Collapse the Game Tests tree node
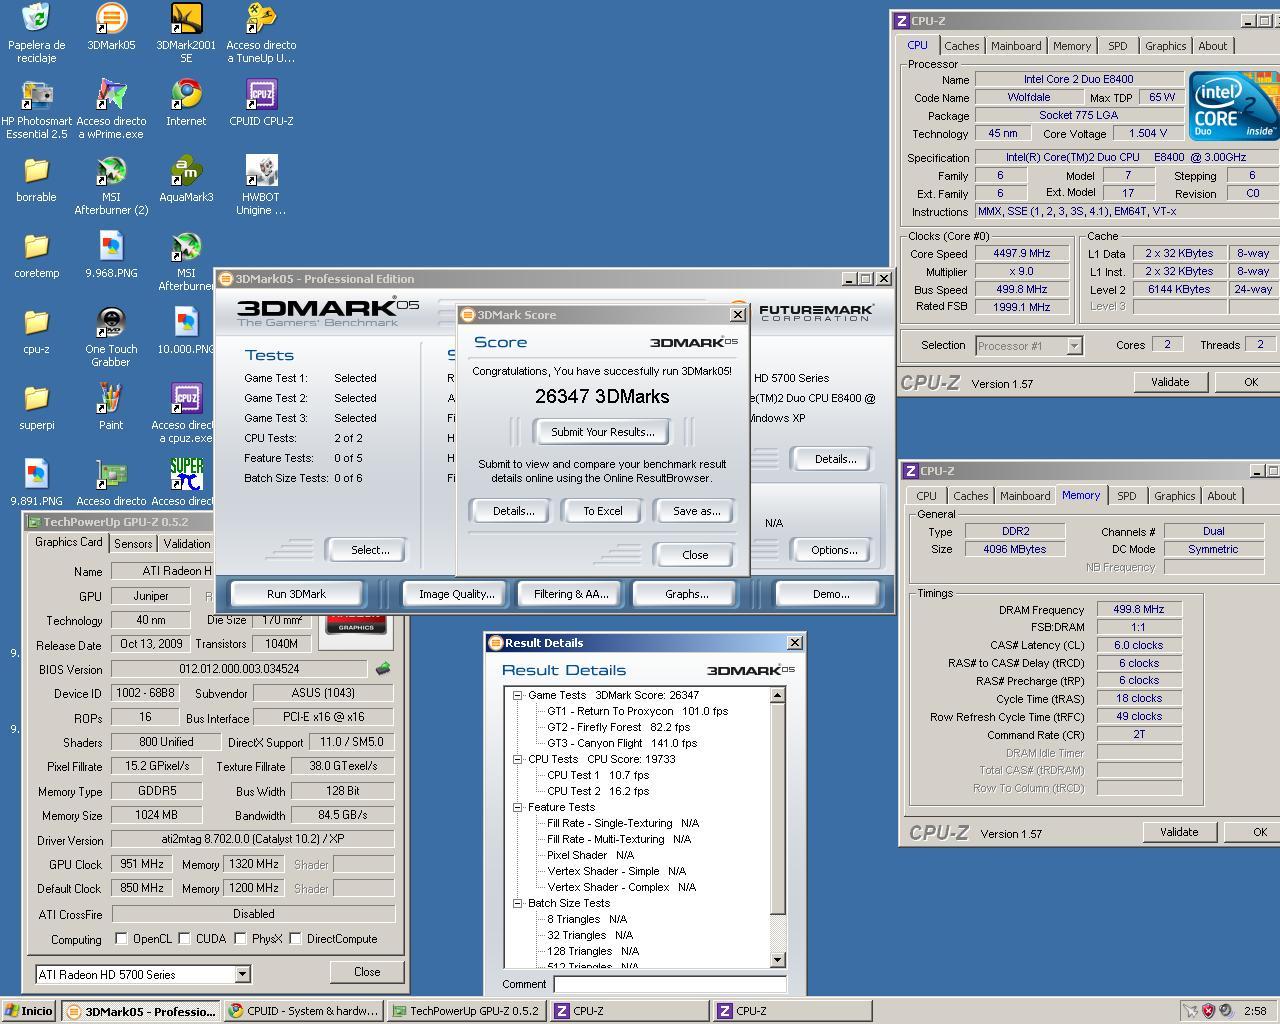The width and height of the screenshot is (1280, 1024). 518,695
